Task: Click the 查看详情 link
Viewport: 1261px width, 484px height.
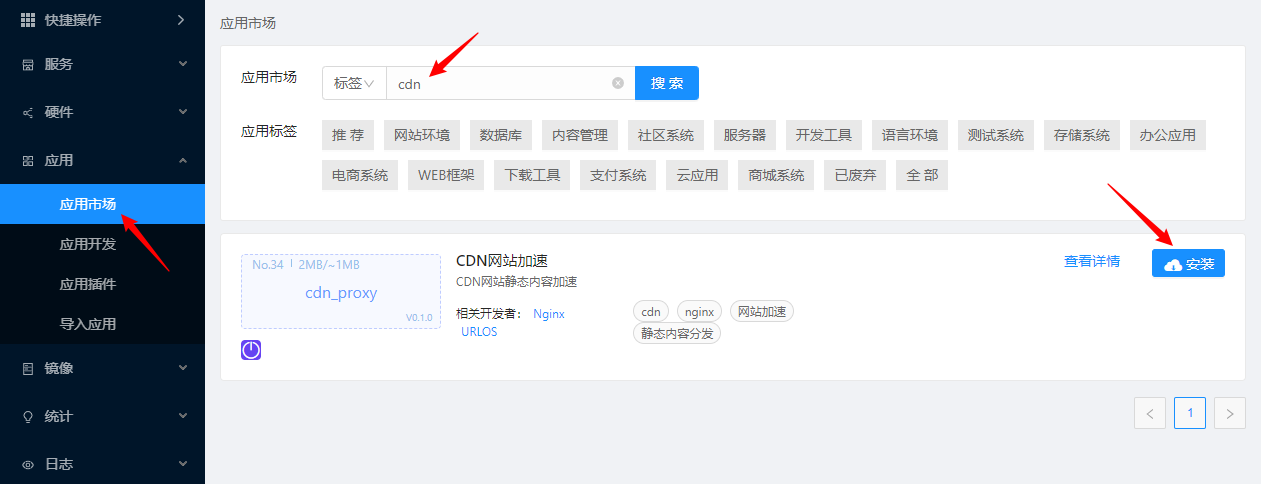Action: 1091,261
